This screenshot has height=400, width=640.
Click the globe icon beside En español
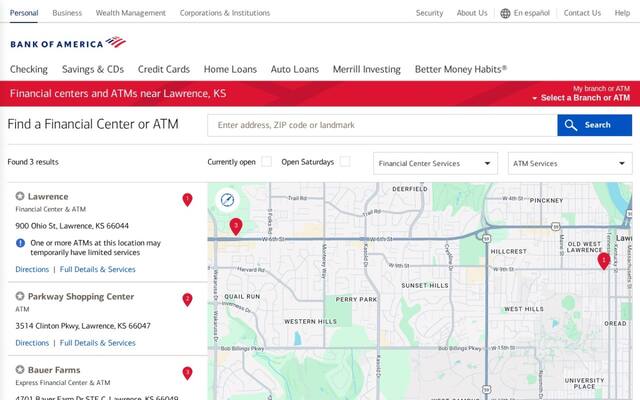pyautogui.click(x=505, y=13)
